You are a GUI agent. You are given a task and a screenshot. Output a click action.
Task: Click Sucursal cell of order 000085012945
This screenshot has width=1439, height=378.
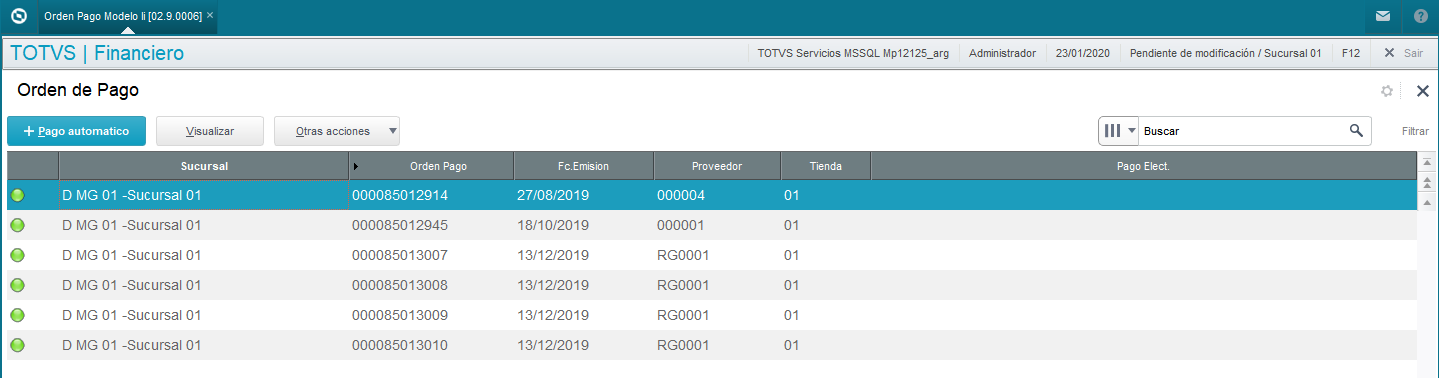click(131, 225)
